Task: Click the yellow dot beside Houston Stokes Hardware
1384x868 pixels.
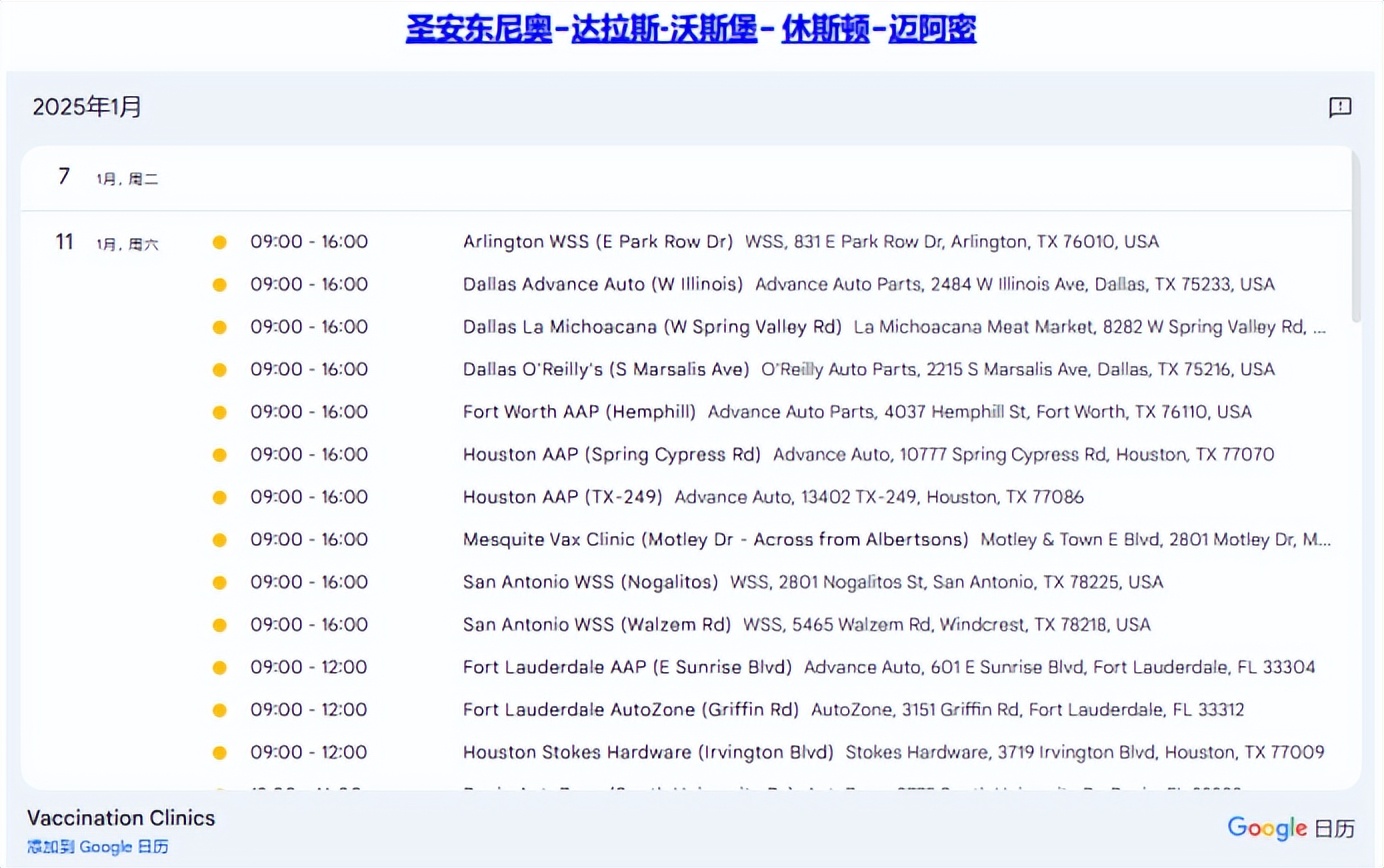Action: pyautogui.click(x=220, y=752)
